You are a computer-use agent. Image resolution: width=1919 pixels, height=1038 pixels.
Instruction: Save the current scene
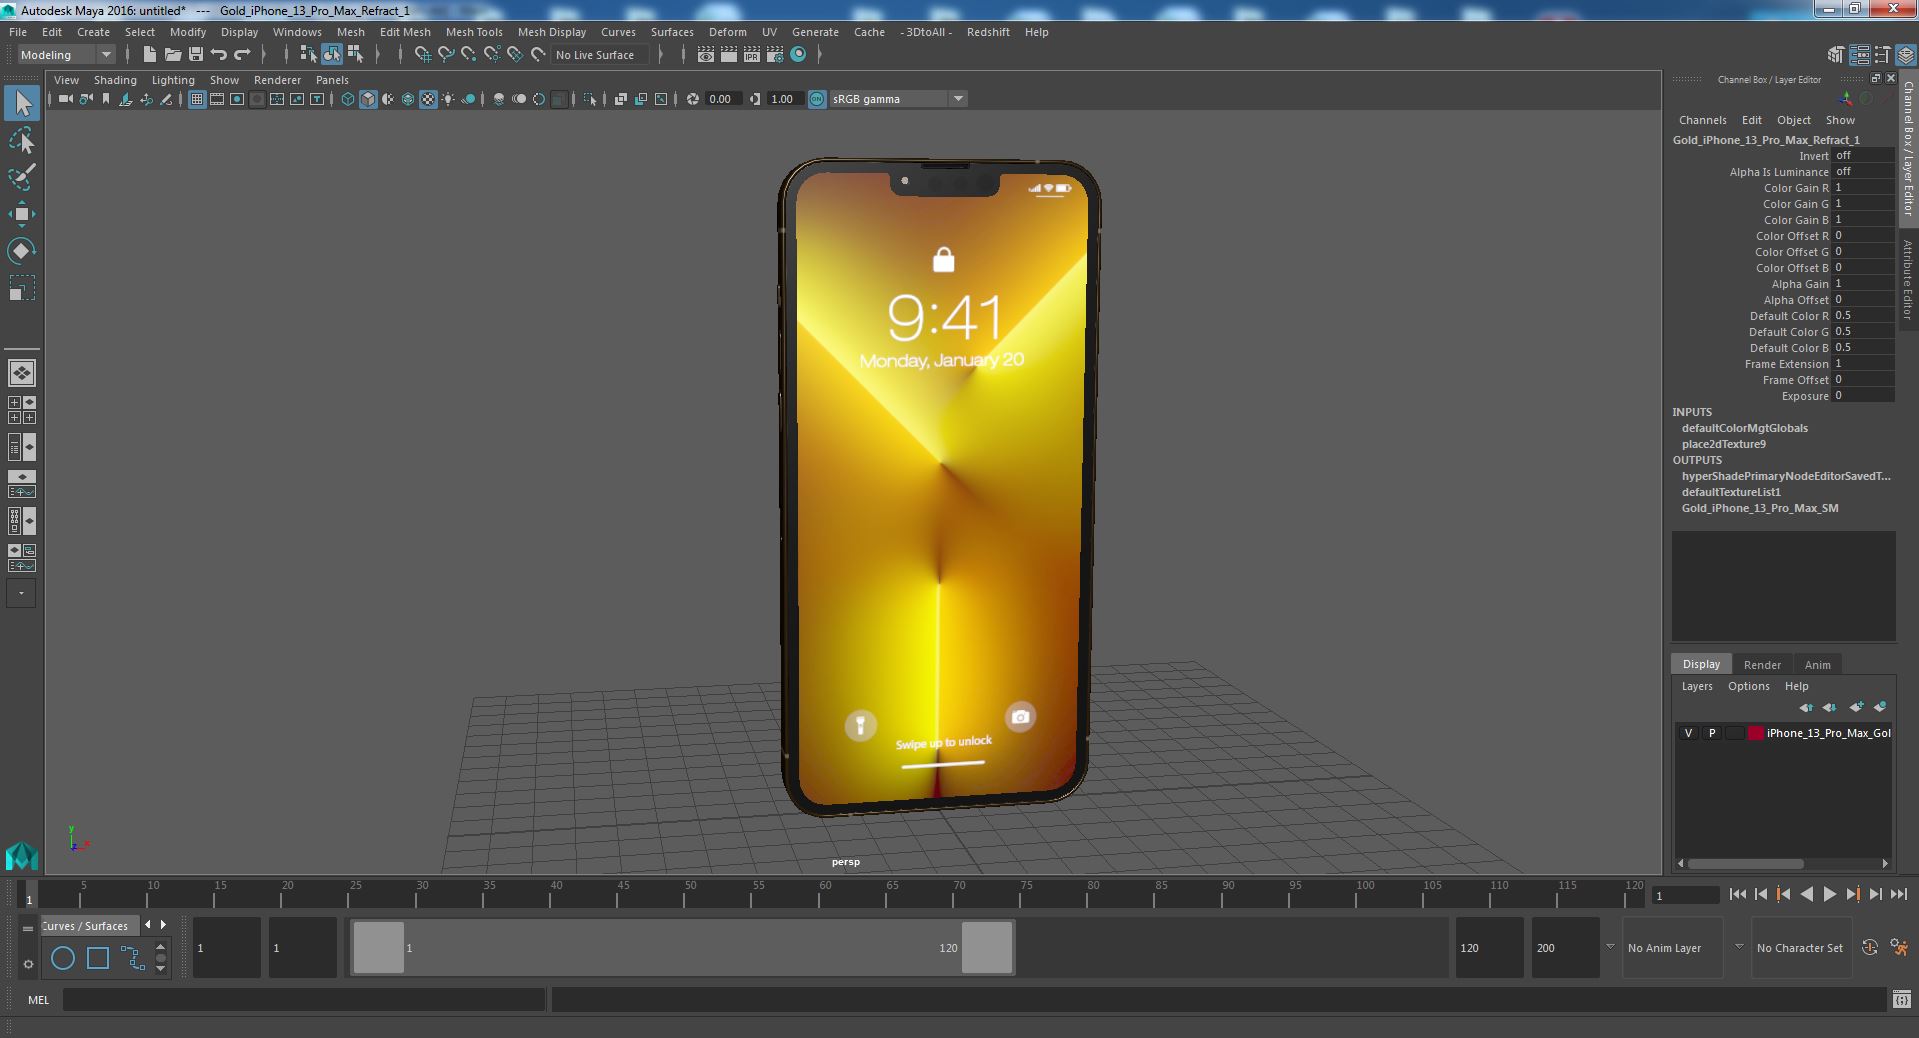point(195,55)
